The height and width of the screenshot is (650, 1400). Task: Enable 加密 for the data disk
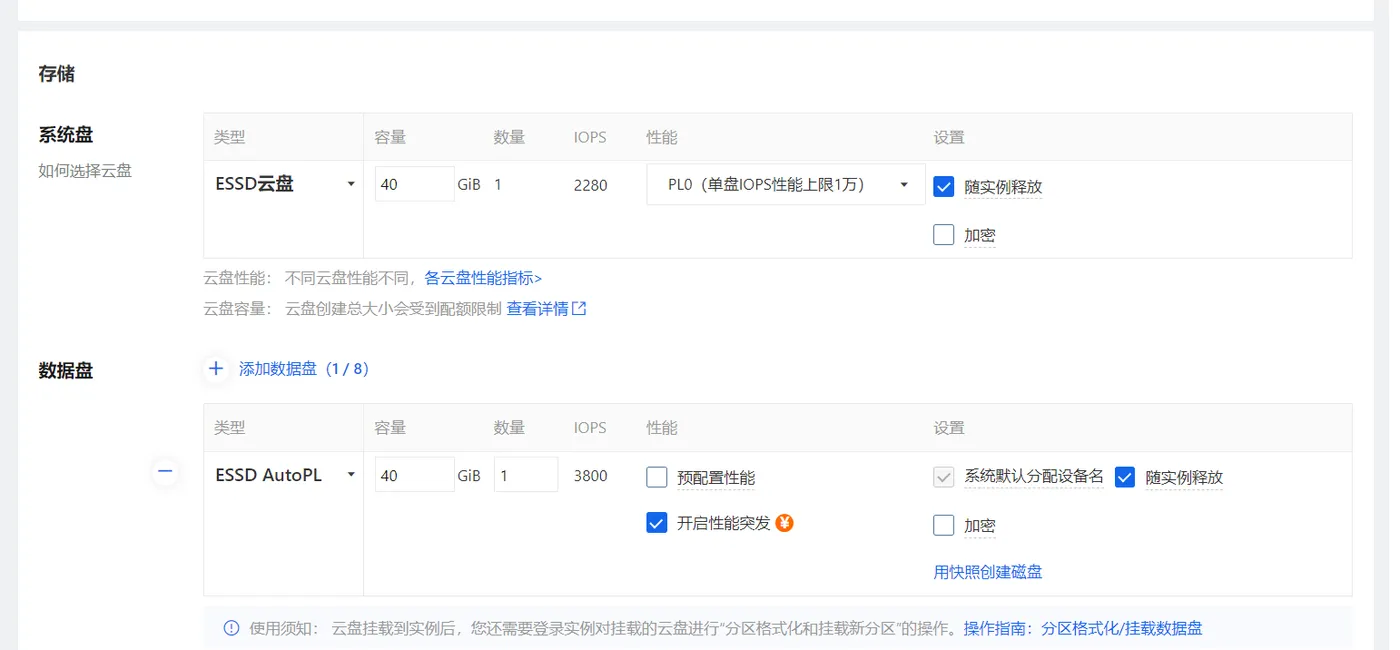point(943,525)
